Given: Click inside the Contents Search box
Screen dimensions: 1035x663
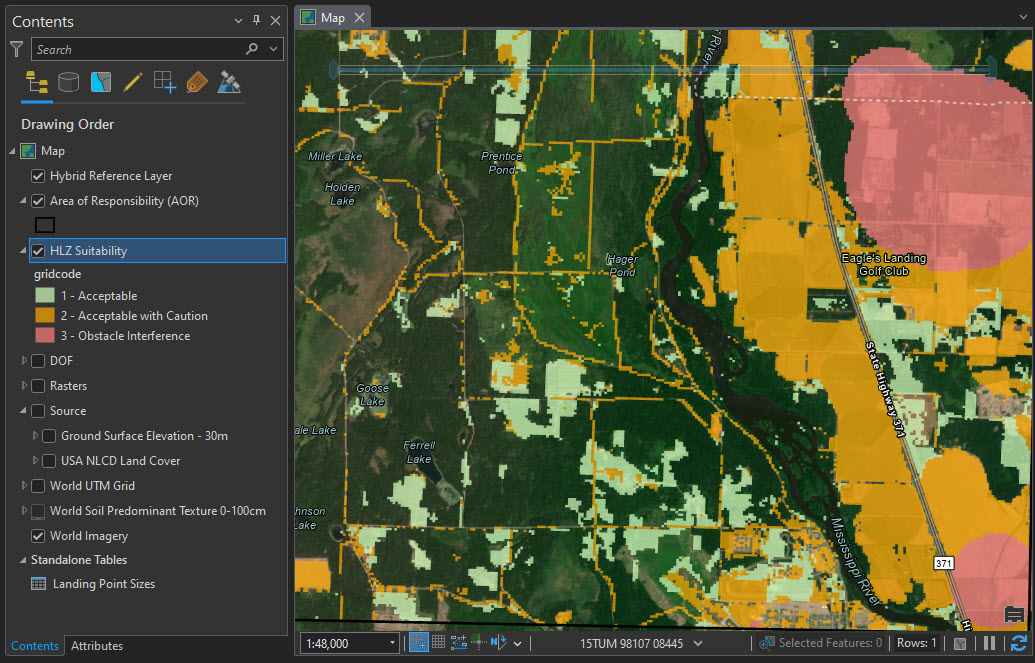Looking at the screenshot, I should 140,48.
